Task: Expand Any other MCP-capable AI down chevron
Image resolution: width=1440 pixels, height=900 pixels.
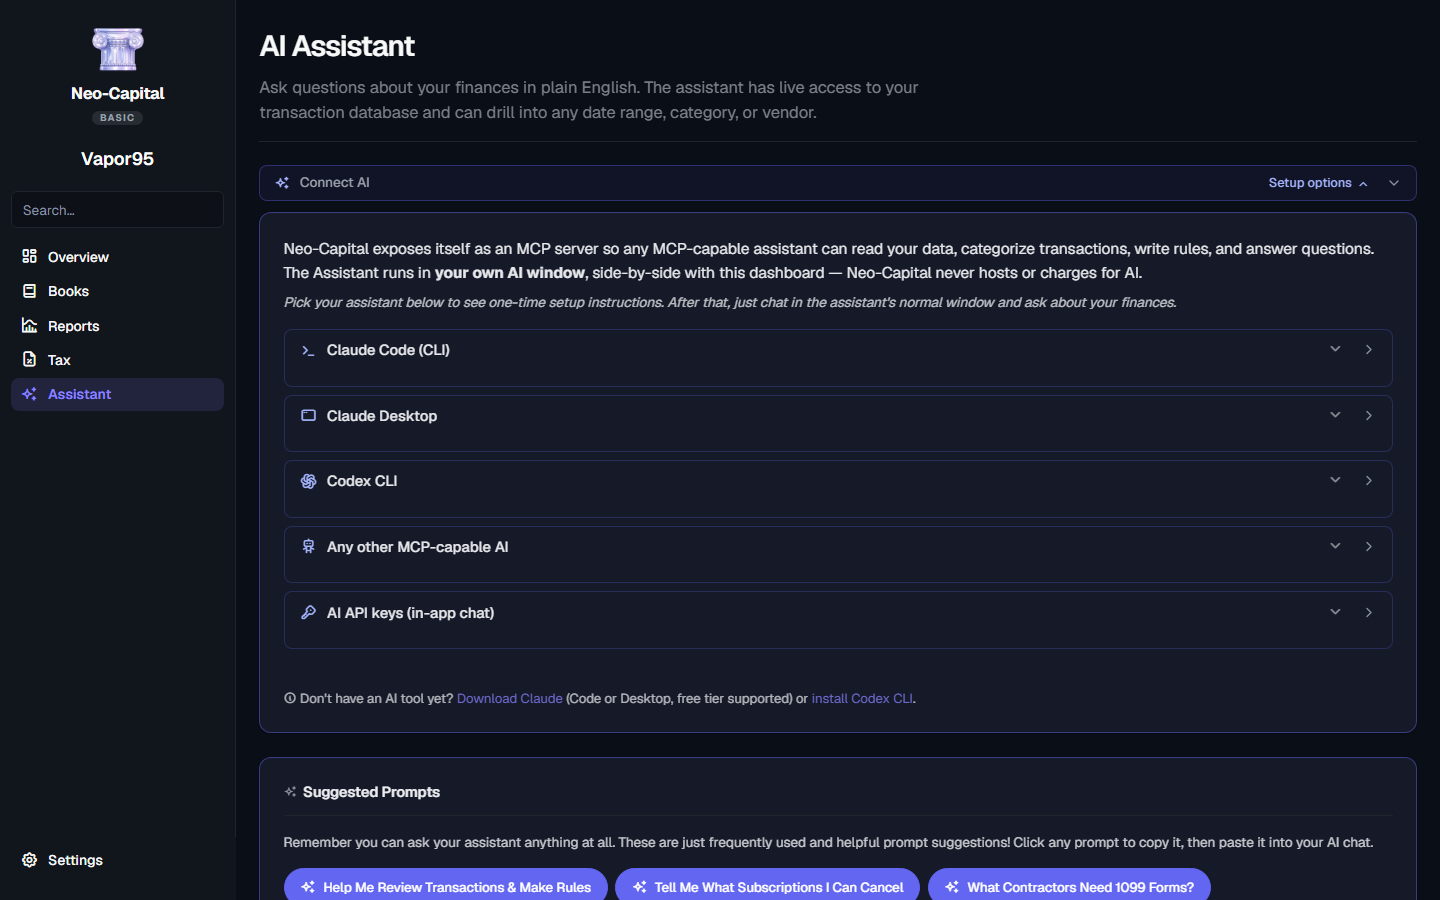Action: [x=1335, y=546]
